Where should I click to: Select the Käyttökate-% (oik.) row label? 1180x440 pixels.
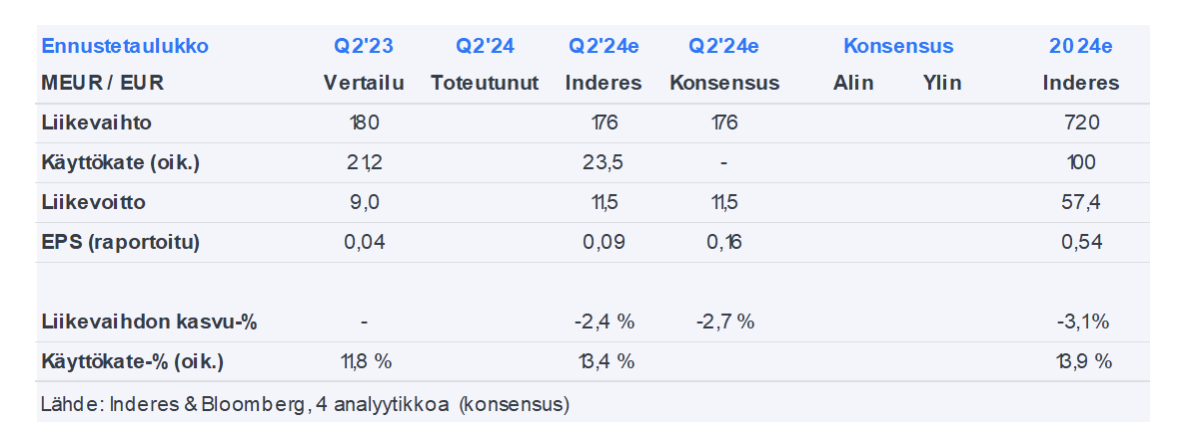133,361
